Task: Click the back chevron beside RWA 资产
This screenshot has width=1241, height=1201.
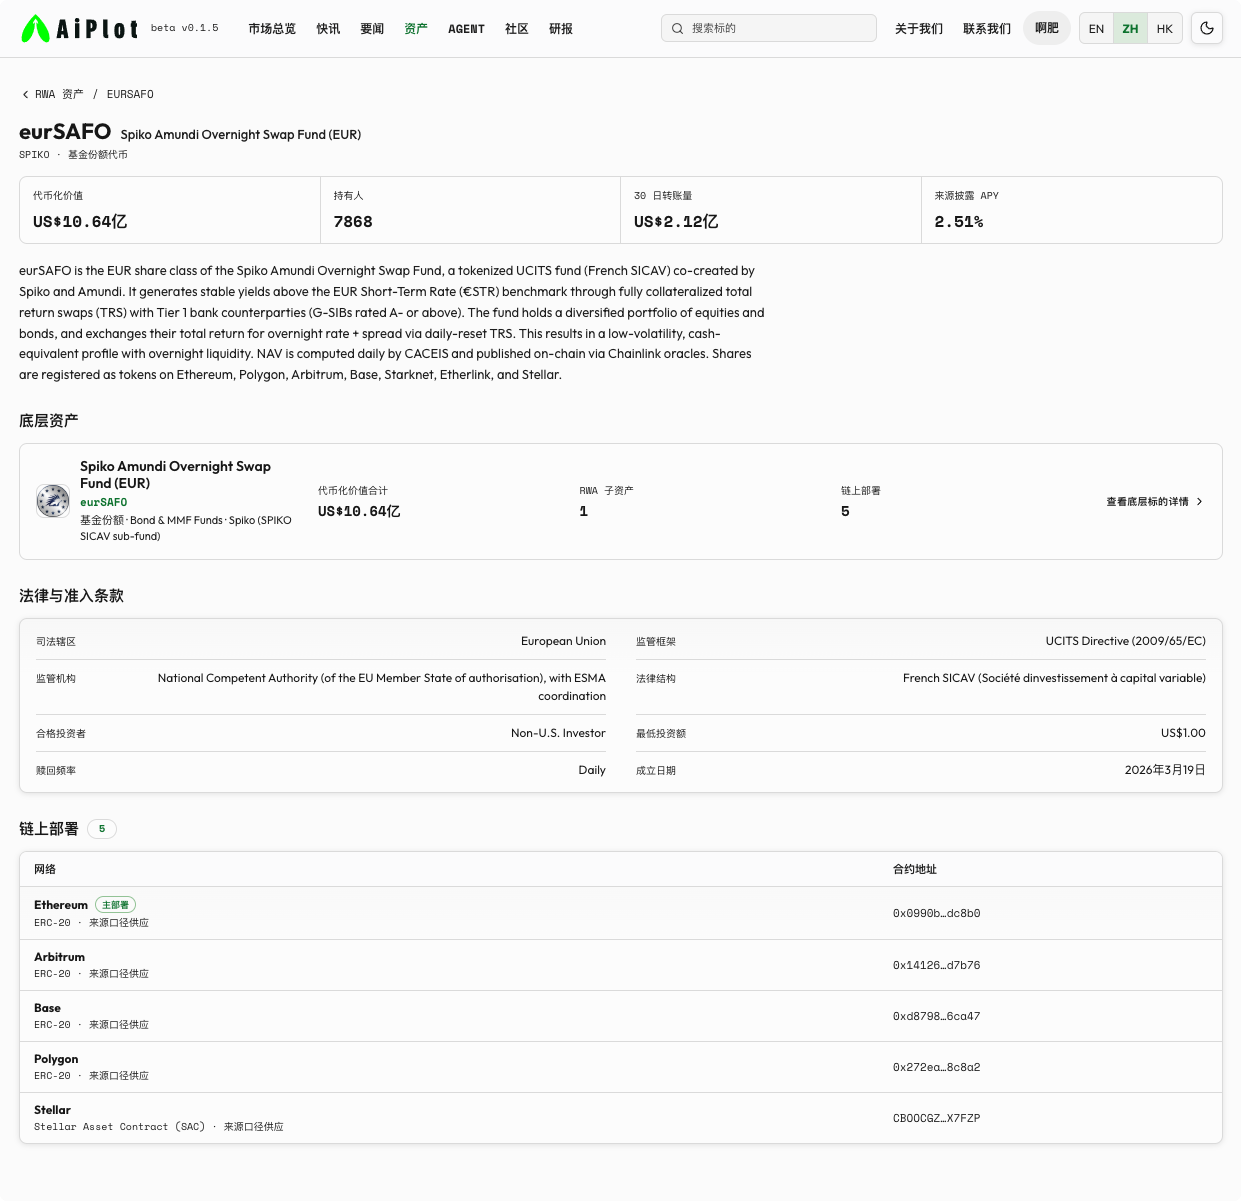Action: pos(25,94)
